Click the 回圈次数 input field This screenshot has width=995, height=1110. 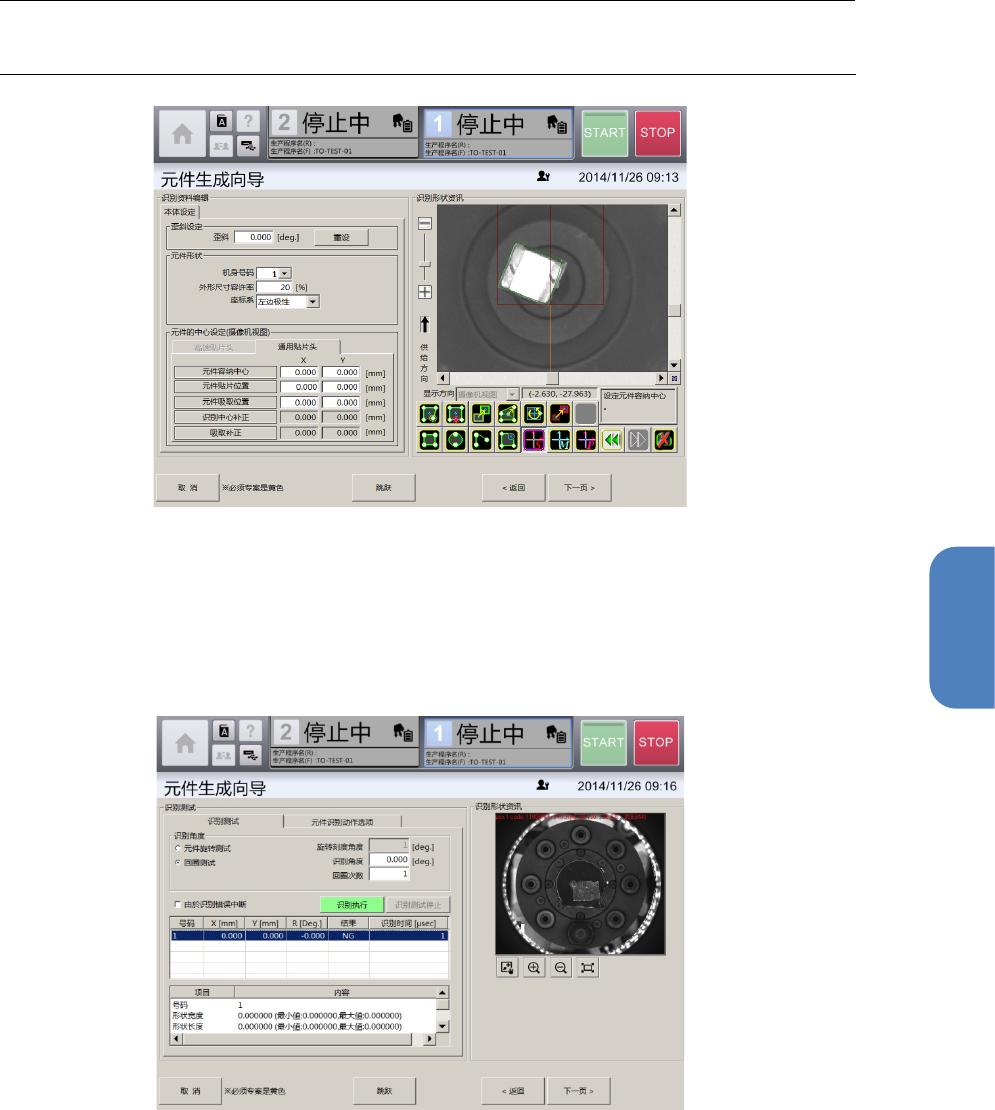[389, 874]
